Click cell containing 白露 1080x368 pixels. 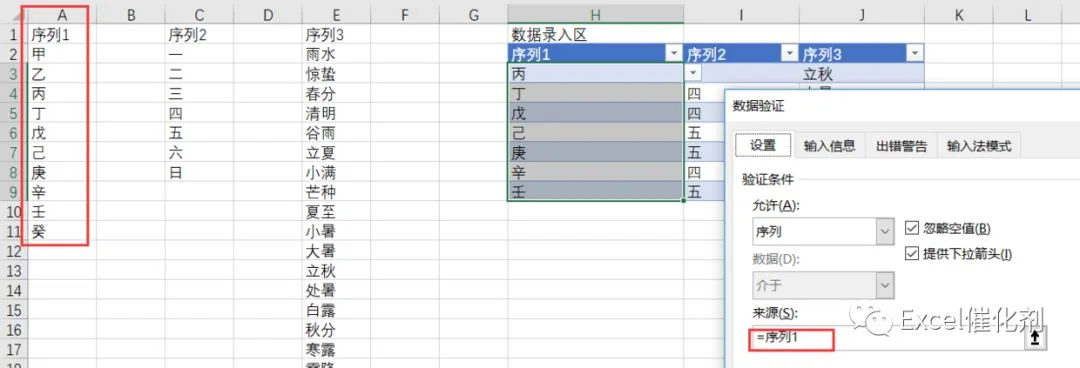coord(336,310)
